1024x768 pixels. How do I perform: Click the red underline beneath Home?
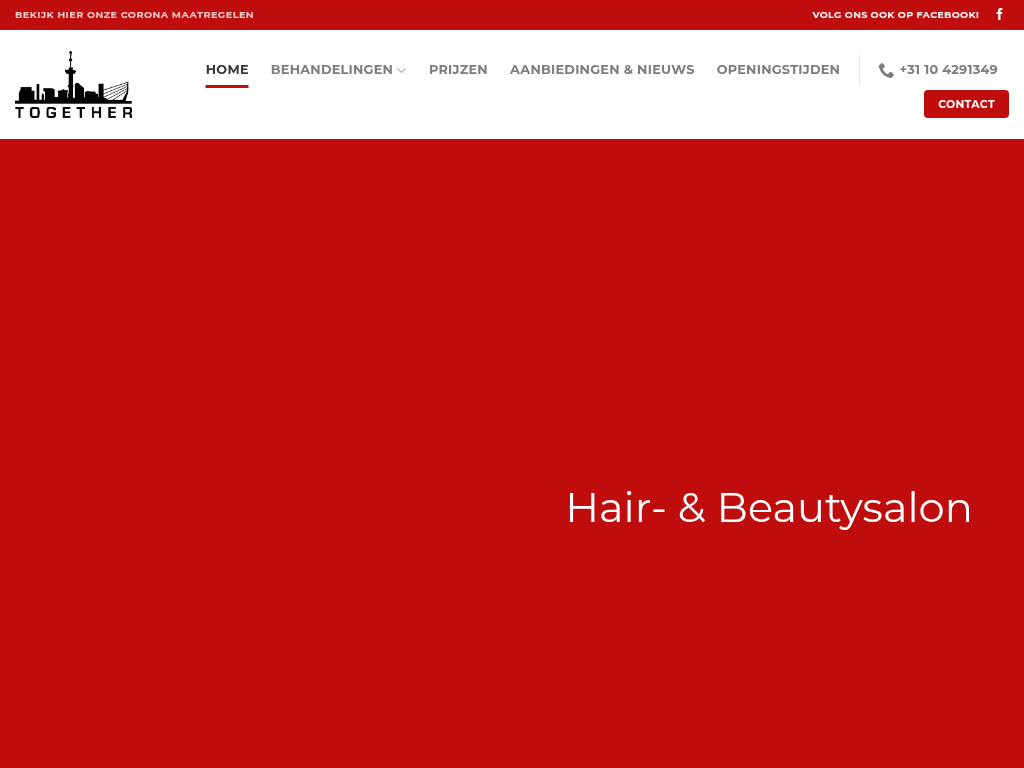tap(227, 87)
